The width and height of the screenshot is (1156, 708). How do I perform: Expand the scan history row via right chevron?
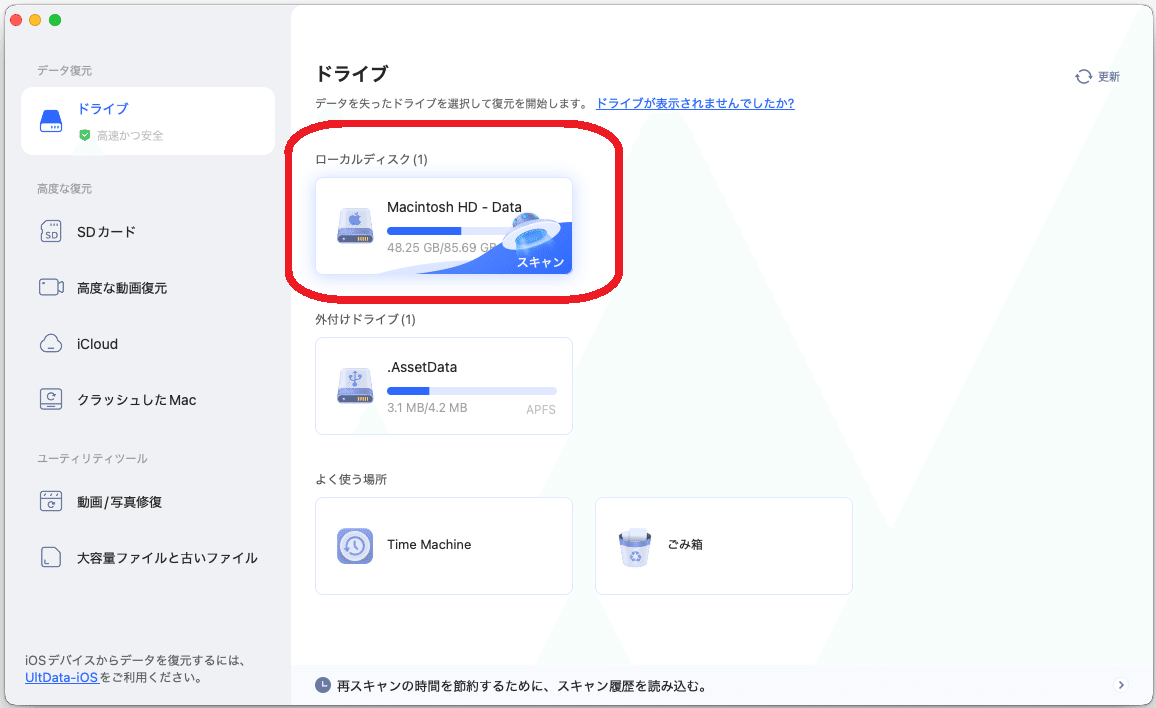tap(1121, 685)
